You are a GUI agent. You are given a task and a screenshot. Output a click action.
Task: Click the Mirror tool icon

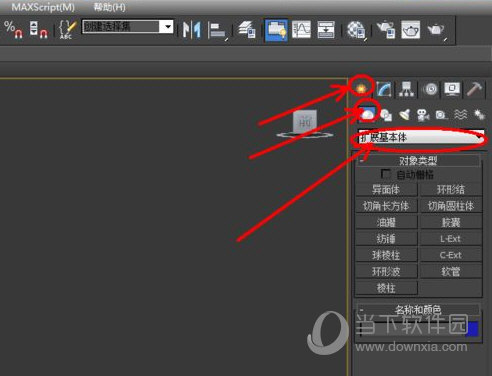(x=191, y=30)
